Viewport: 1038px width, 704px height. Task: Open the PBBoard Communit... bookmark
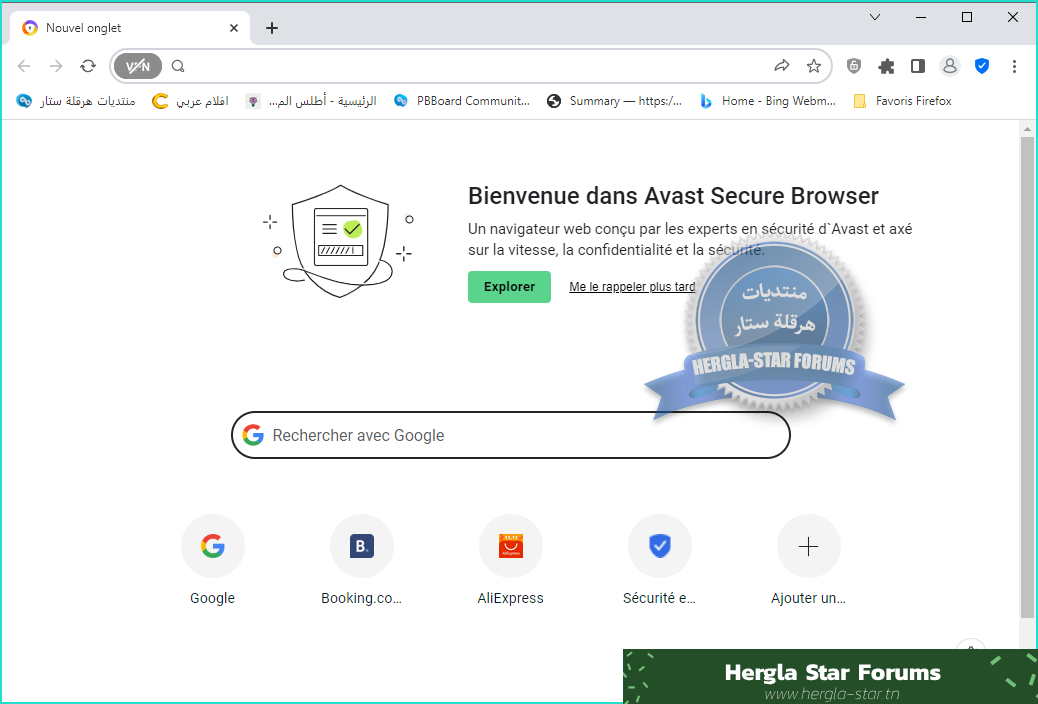pyautogui.click(x=462, y=101)
